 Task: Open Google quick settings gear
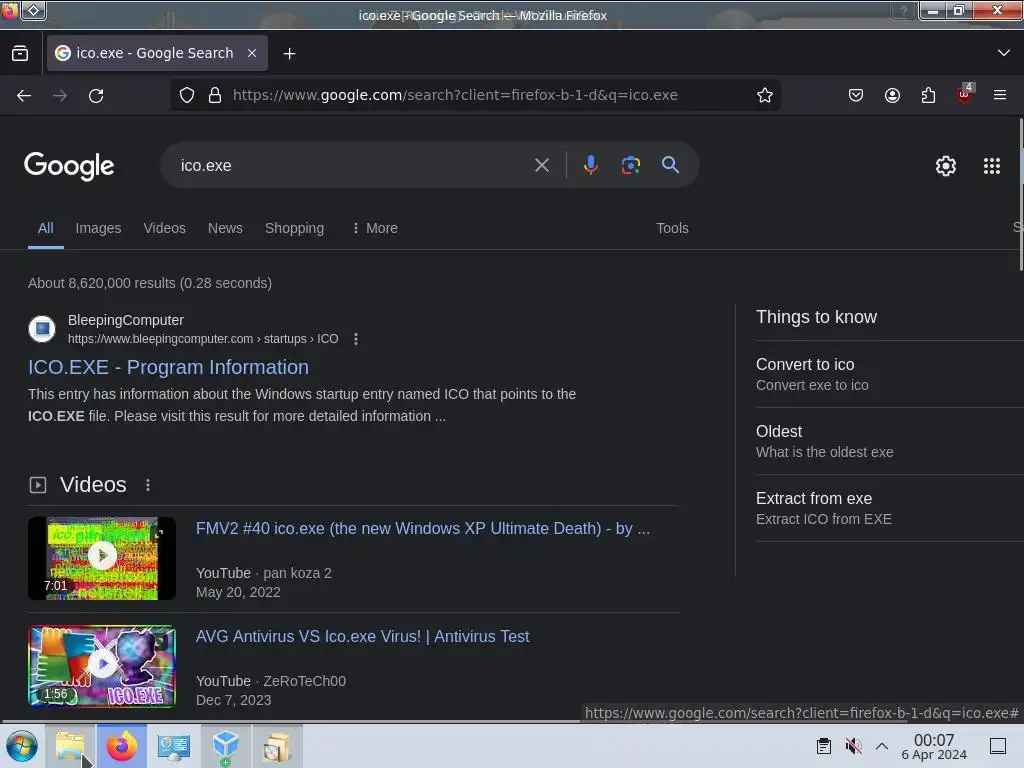pos(946,166)
